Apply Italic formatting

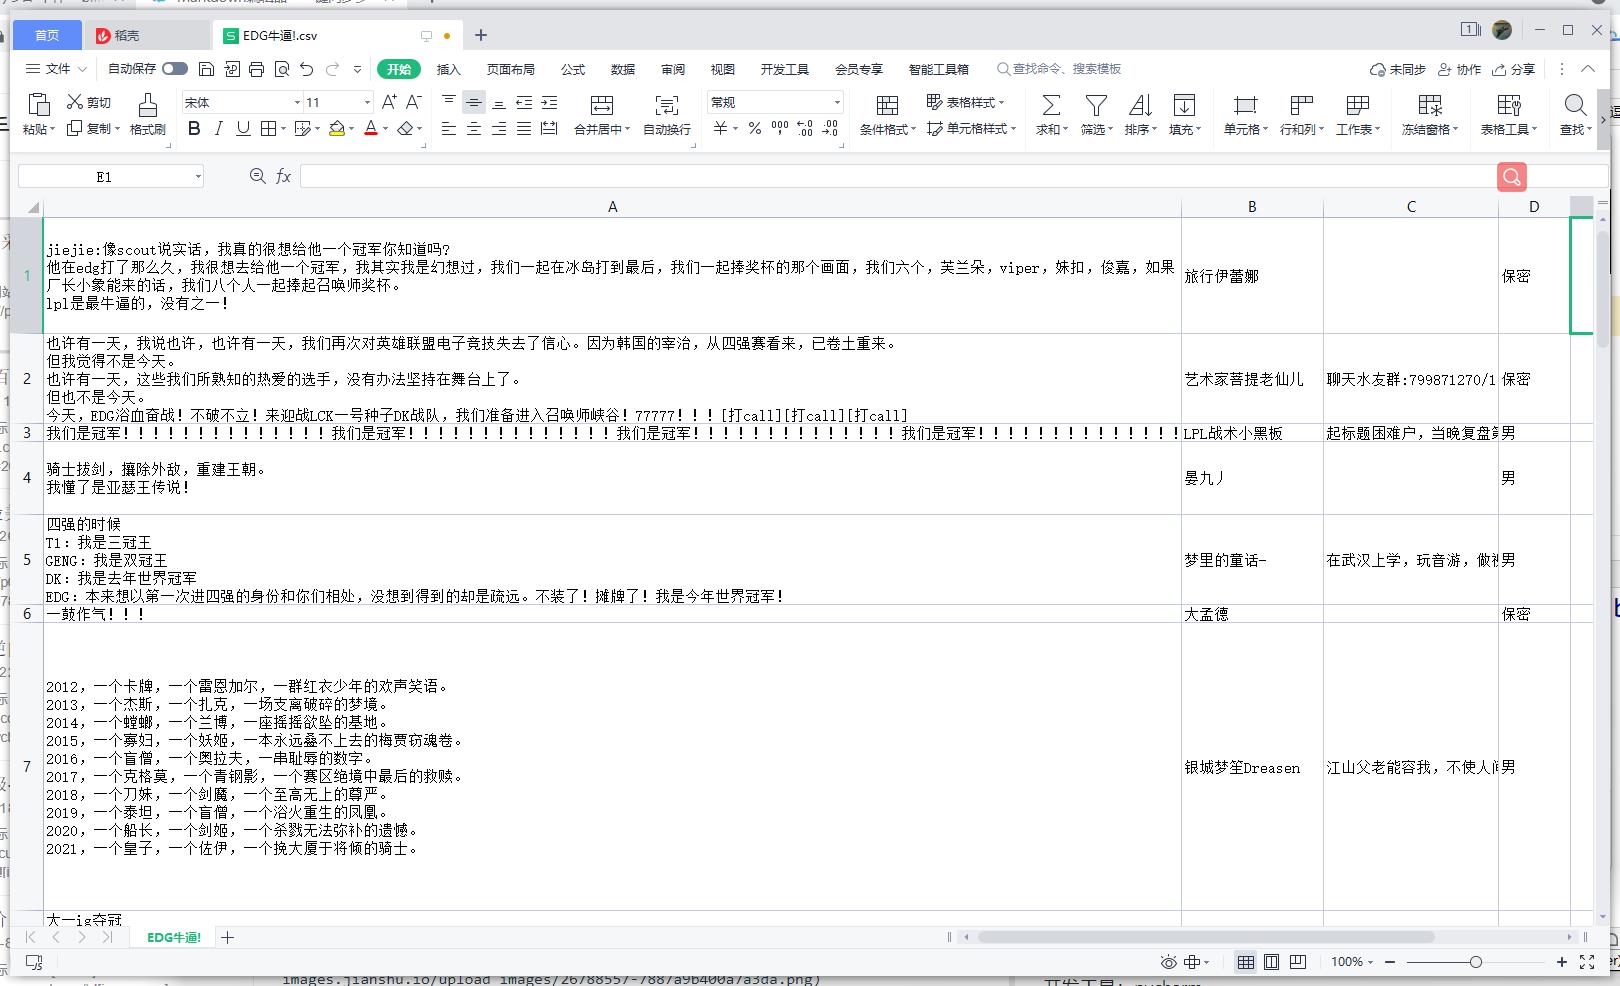click(x=218, y=128)
